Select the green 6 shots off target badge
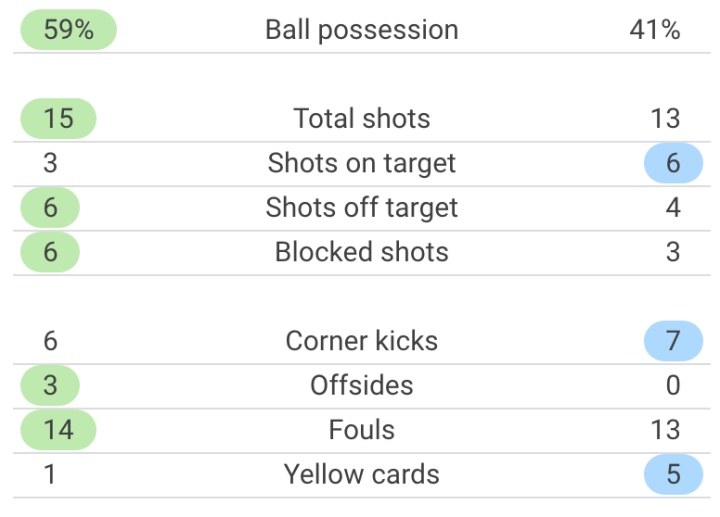Image resolution: width=720 pixels, height=517 pixels. (50, 208)
